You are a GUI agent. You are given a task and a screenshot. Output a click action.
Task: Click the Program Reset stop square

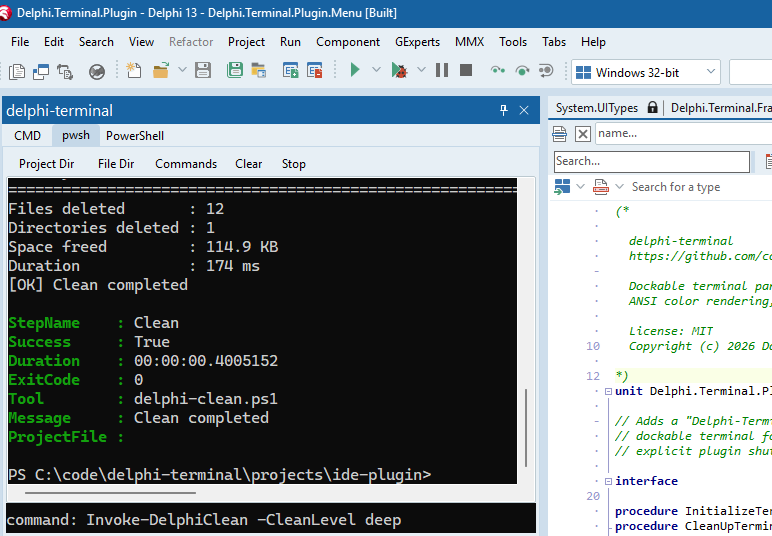[x=466, y=70]
